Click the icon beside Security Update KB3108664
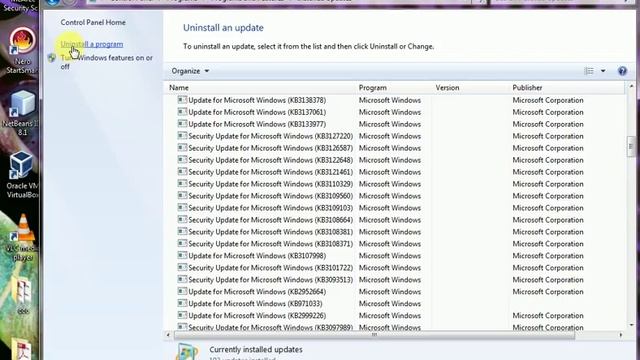This screenshot has width=640, height=360. click(x=182, y=219)
